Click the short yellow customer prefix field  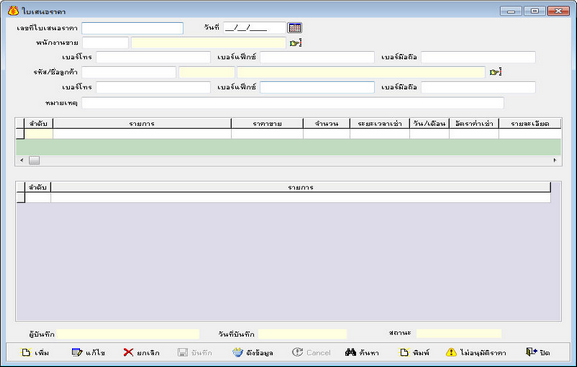[x=206, y=72]
